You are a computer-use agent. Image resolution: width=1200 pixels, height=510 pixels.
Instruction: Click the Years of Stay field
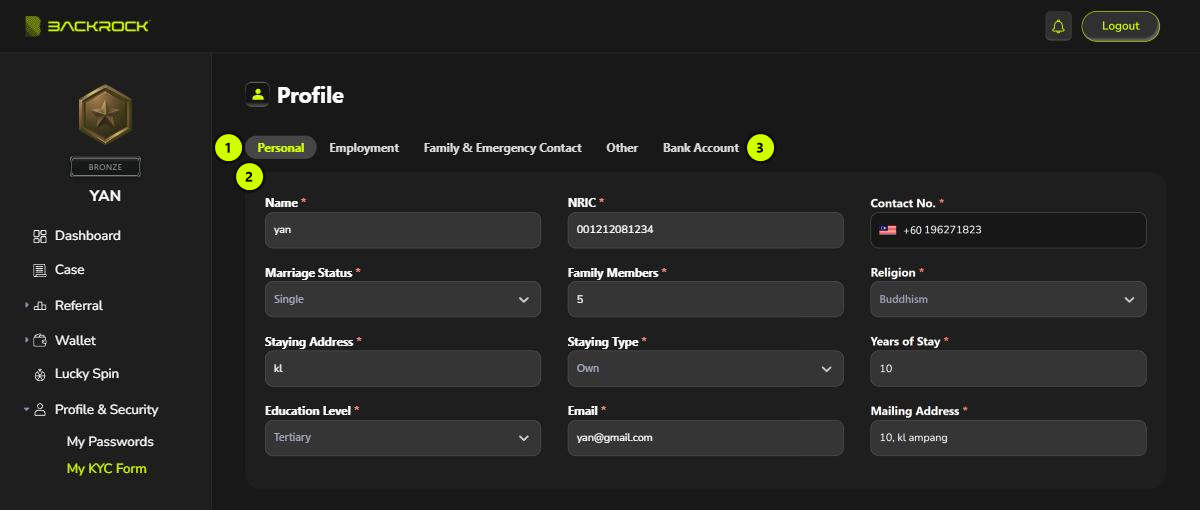[x=1008, y=368]
